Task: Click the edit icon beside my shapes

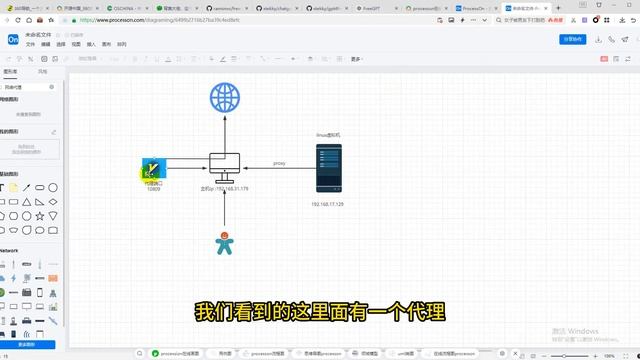Action: pos(53,132)
